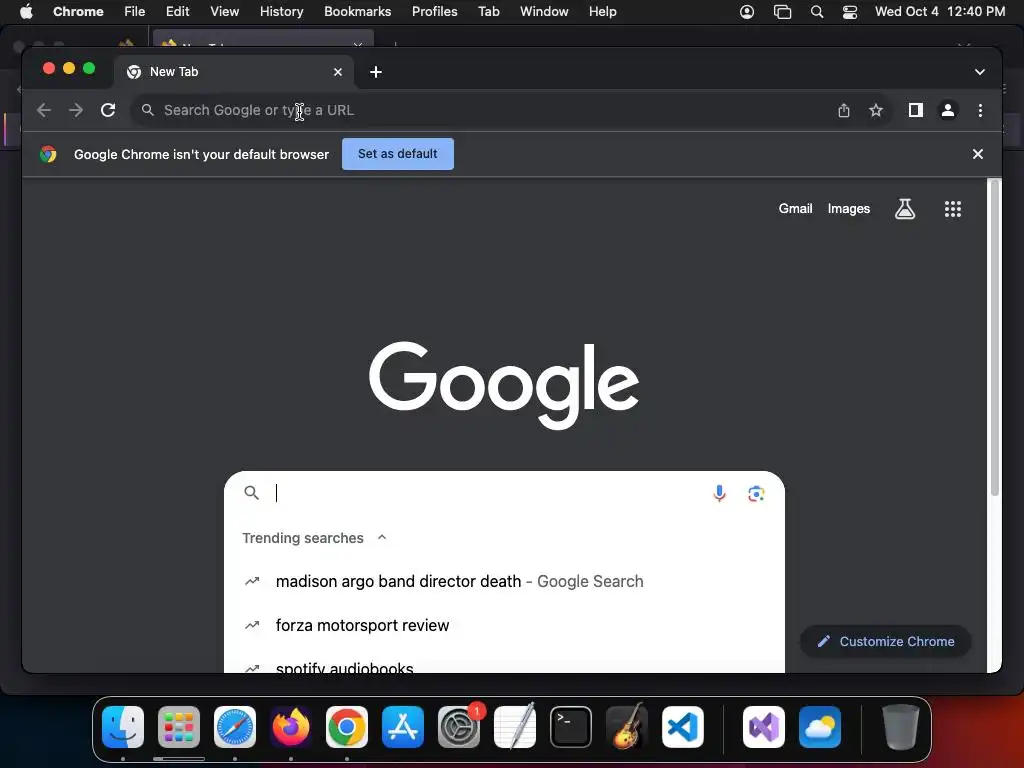Open the Window menu
This screenshot has height=768, width=1024.
pyautogui.click(x=544, y=12)
